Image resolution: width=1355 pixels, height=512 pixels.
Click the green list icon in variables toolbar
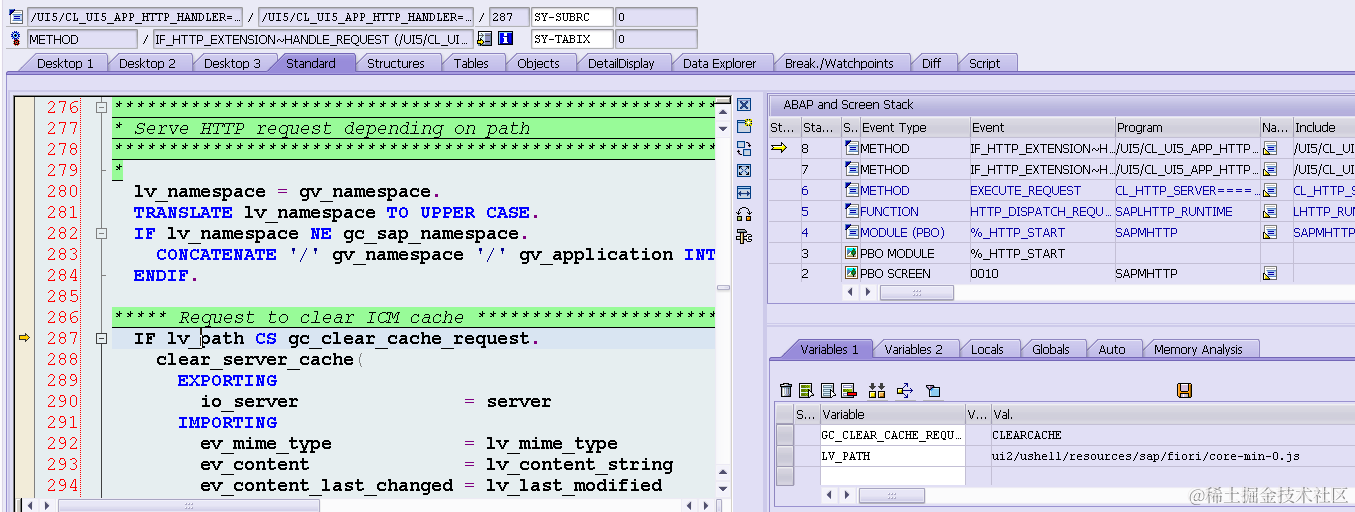[x=807, y=390]
